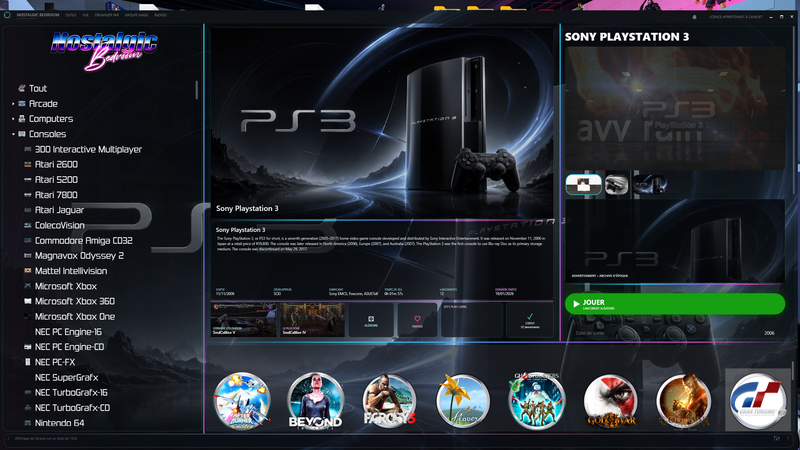
Task: Click the status bar icon at bottom right
Action: [777, 438]
